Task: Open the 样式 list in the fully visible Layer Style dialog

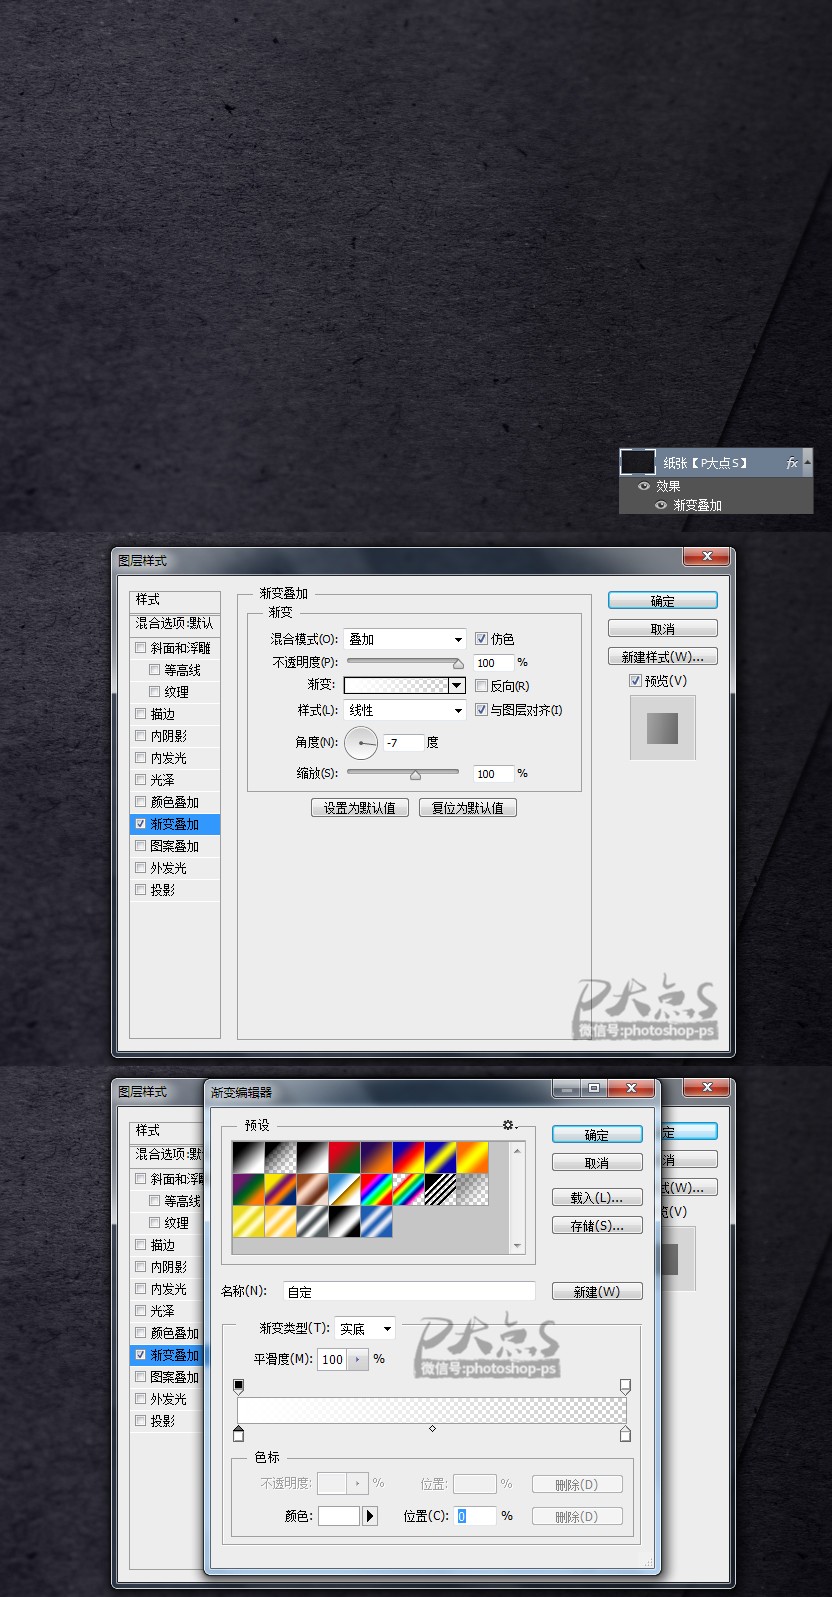Action: (x=175, y=600)
